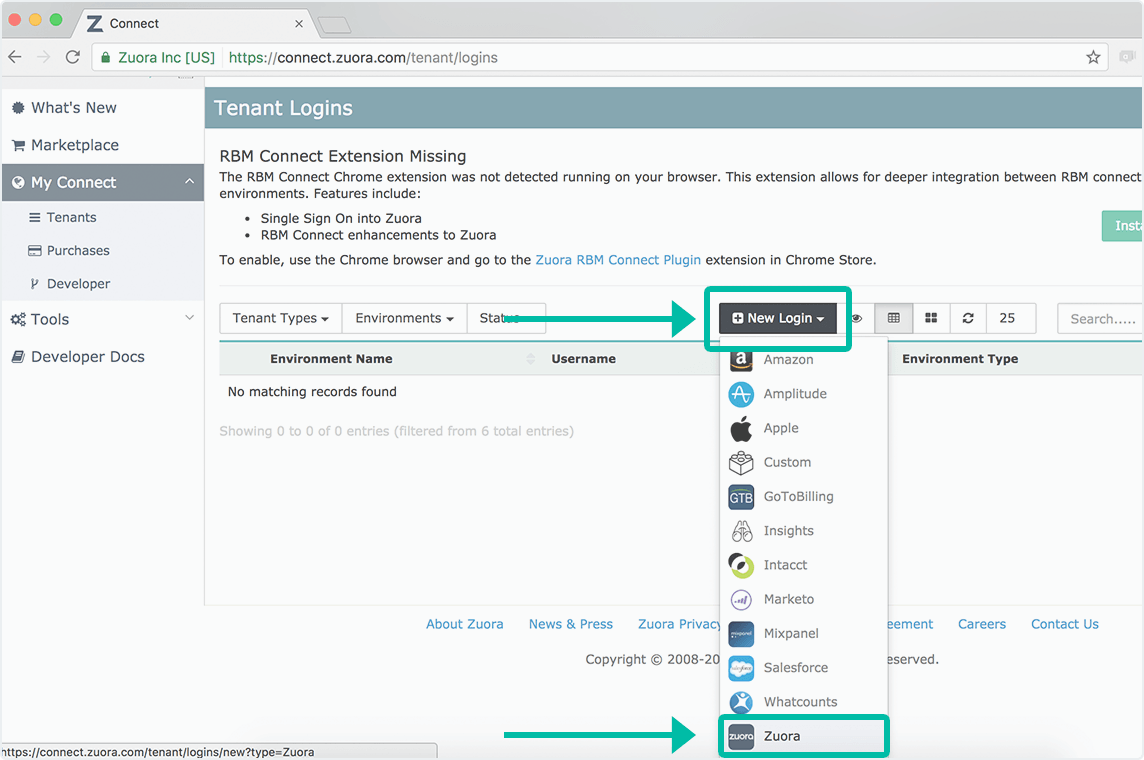This screenshot has height=760, width=1144.
Task: Click the Amazon logo icon in the dropdown
Action: pyautogui.click(x=741, y=359)
